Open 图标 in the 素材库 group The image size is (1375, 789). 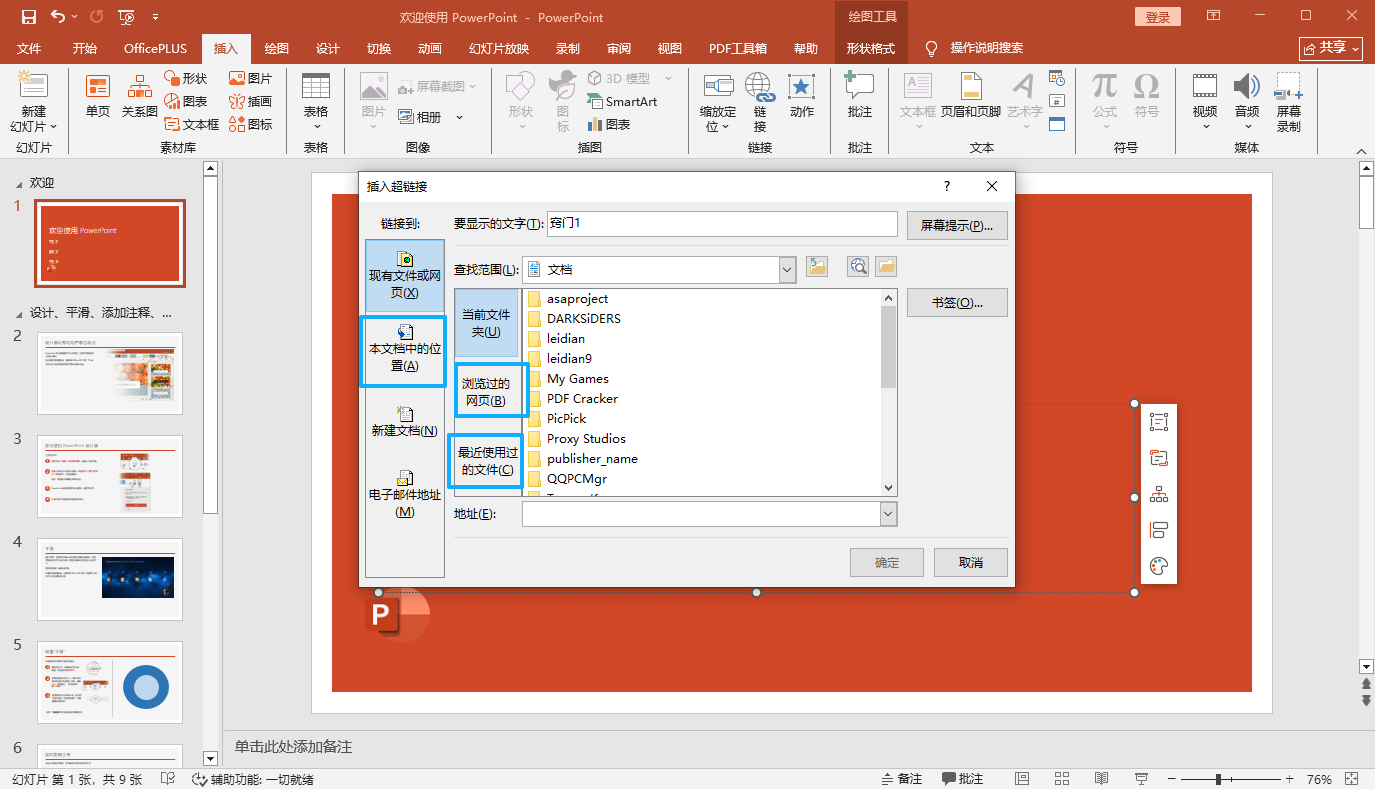pyautogui.click(x=250, y=124)
